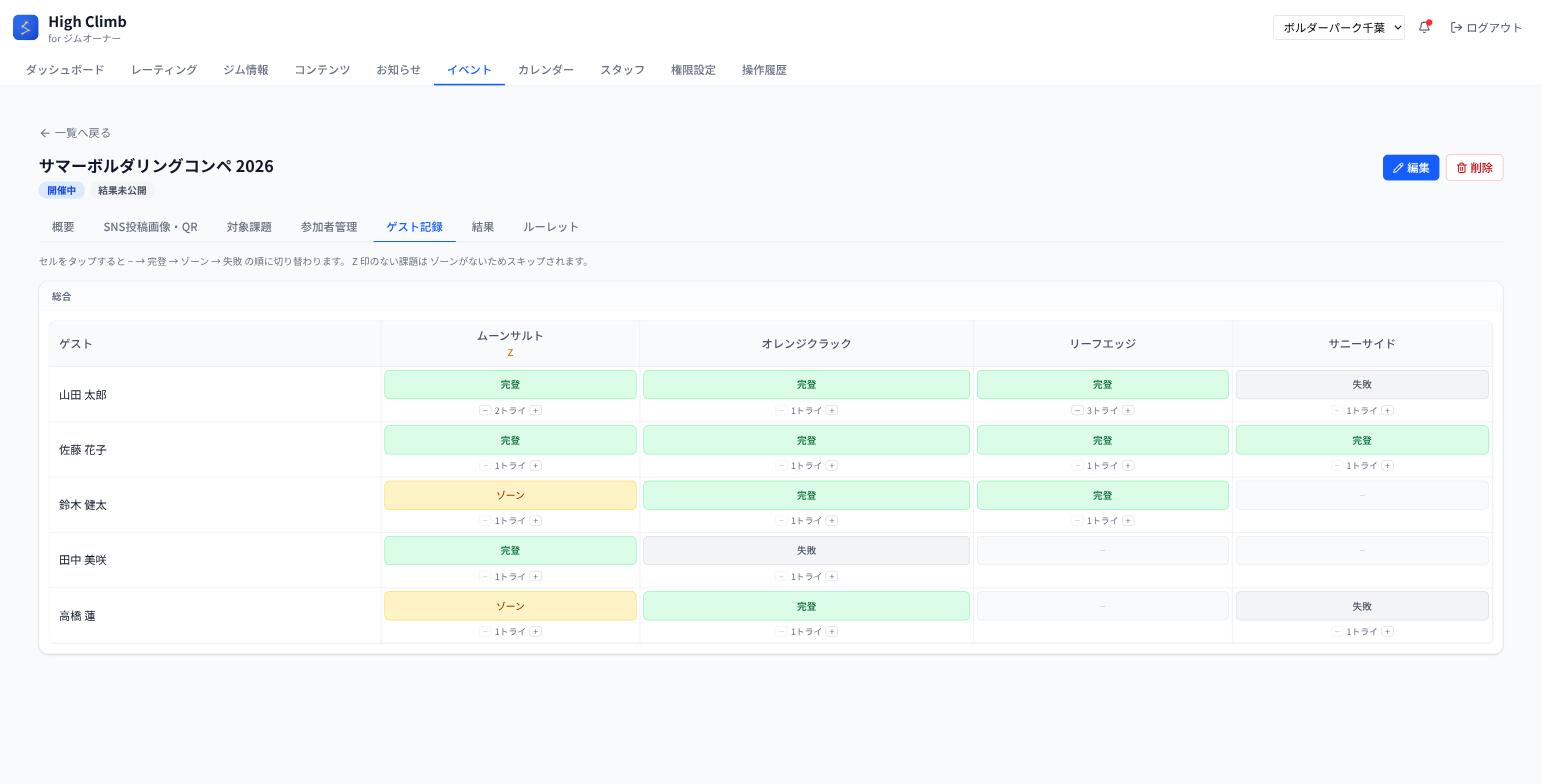Toggle 鈴木 健太's リーフエッジ 完登 cell

pyautogui.click(x=1102, y=495)
